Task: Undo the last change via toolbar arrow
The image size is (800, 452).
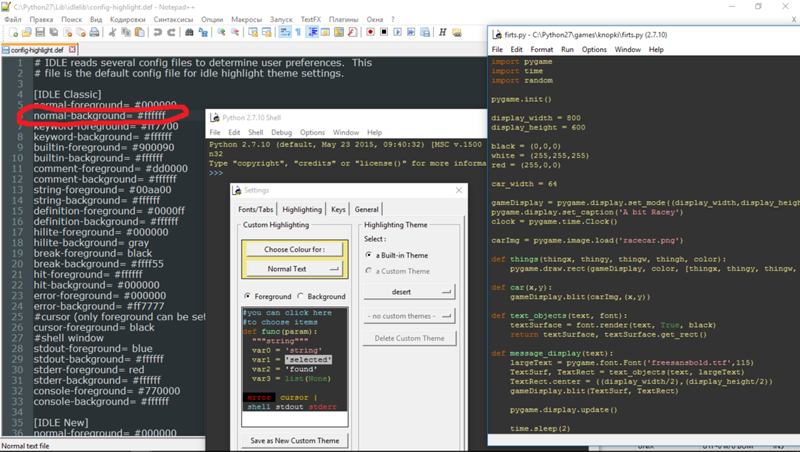Action: [x=158, y=32]
